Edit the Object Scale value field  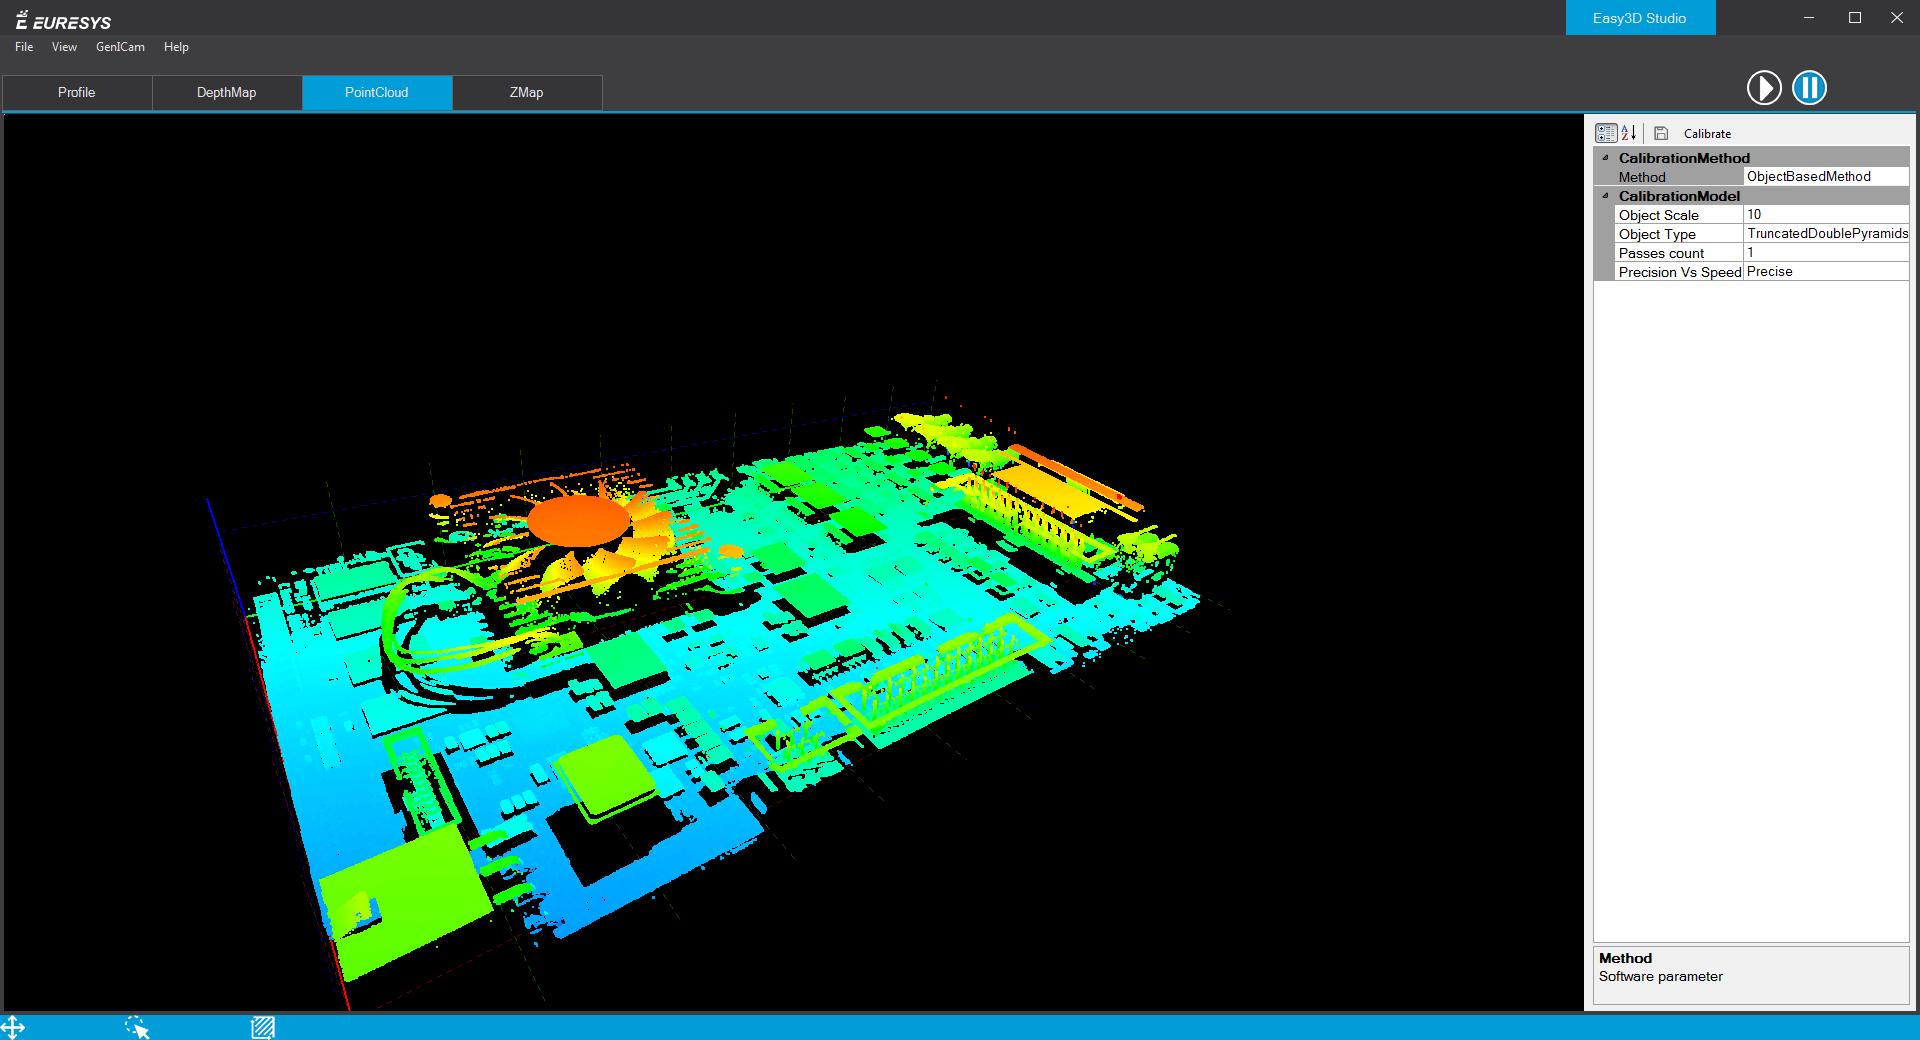click(1826, 214)
